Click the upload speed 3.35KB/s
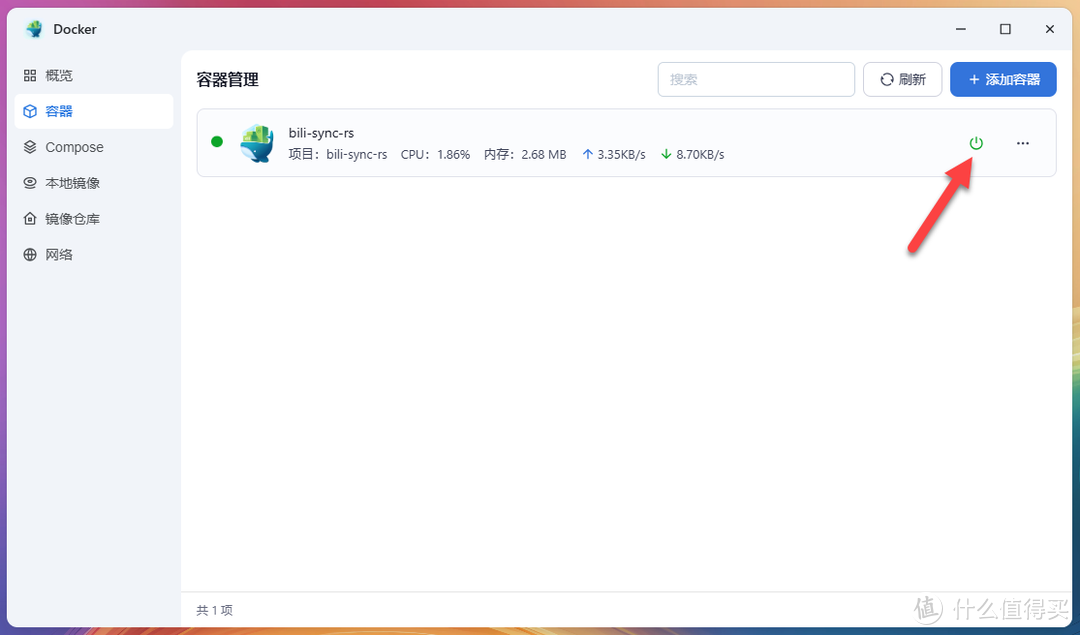Screen dimensions: 1080x635 point(614,154)
